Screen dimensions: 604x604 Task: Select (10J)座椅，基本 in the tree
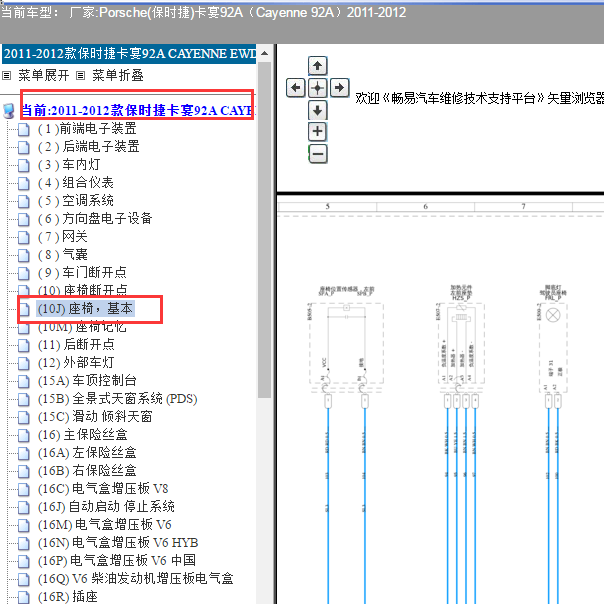[x=86, y=309]
